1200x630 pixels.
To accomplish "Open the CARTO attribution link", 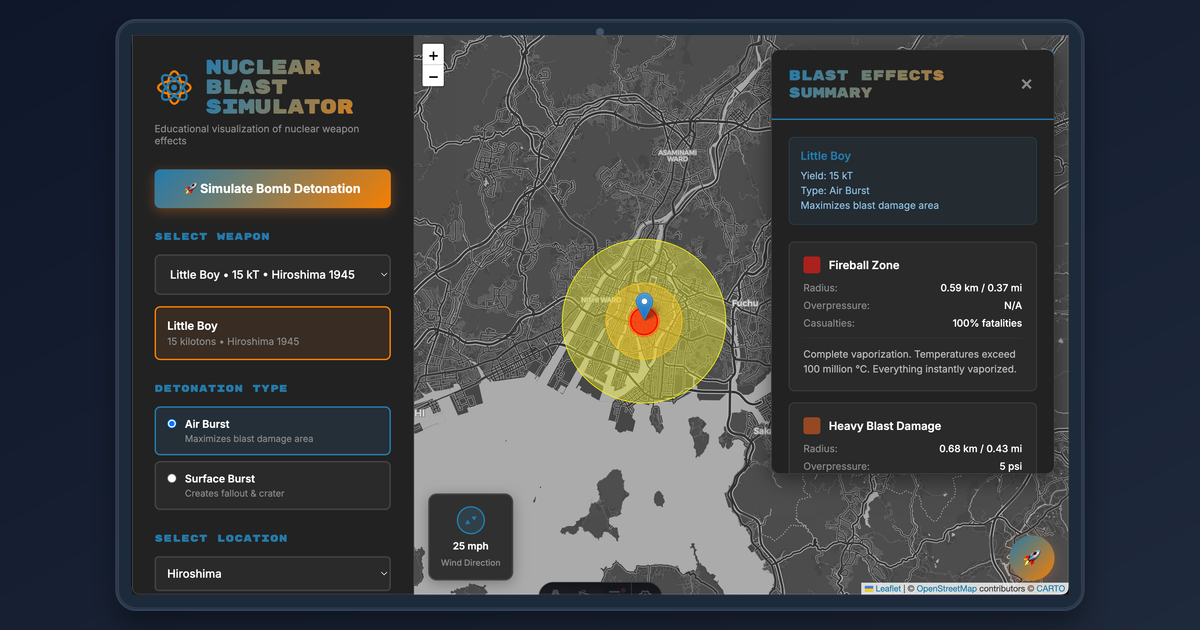I will point(1051,588).
